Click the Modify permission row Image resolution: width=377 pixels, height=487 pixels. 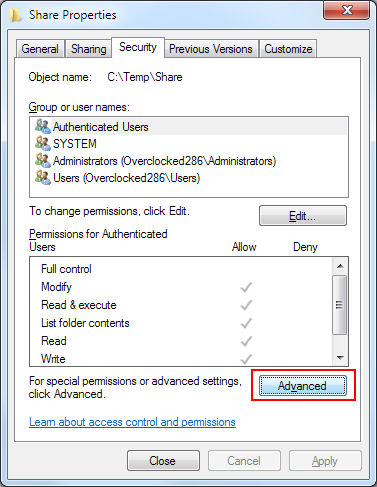[x=181, y=287]
